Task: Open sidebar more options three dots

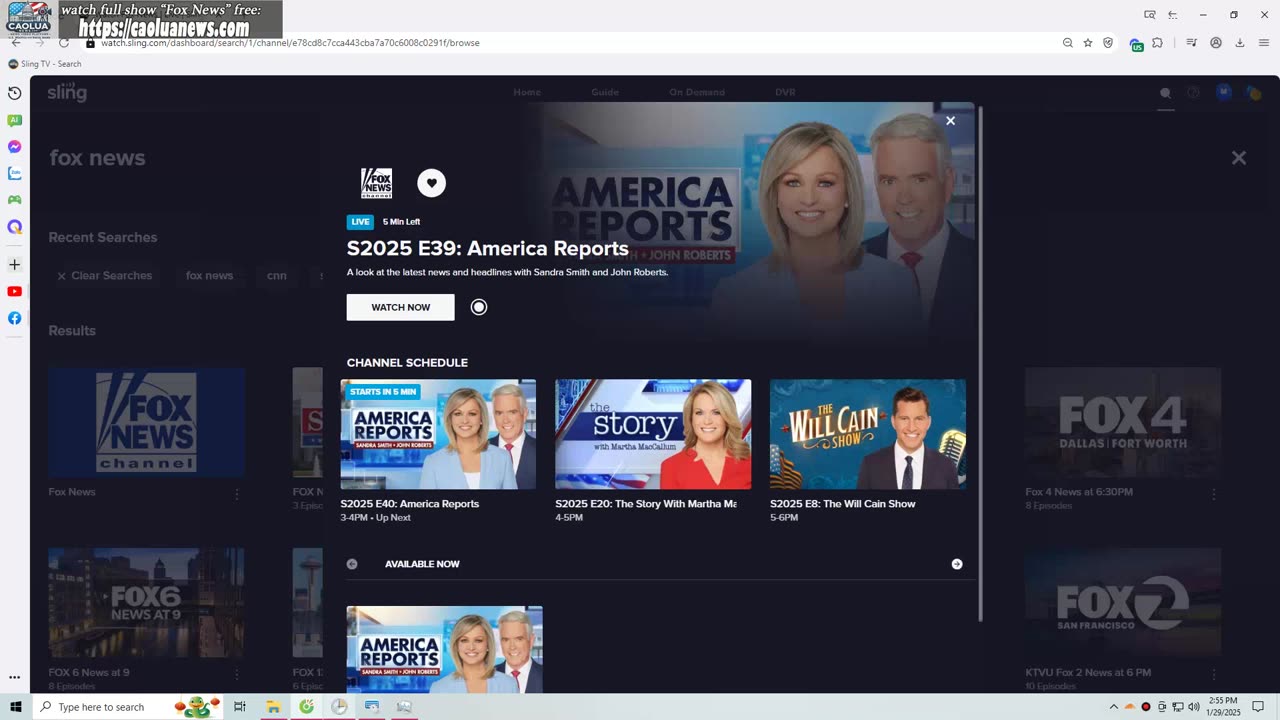Action: (14, 677)
